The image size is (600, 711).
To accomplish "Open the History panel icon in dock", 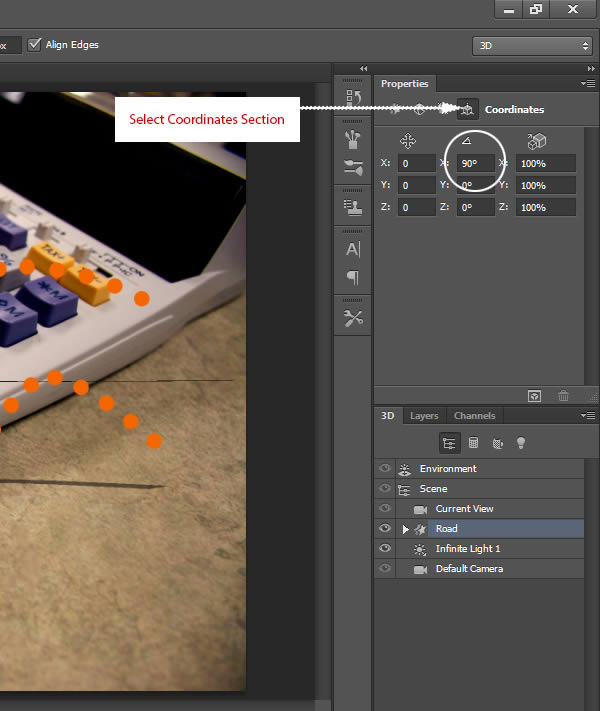I will pos(353,97).
